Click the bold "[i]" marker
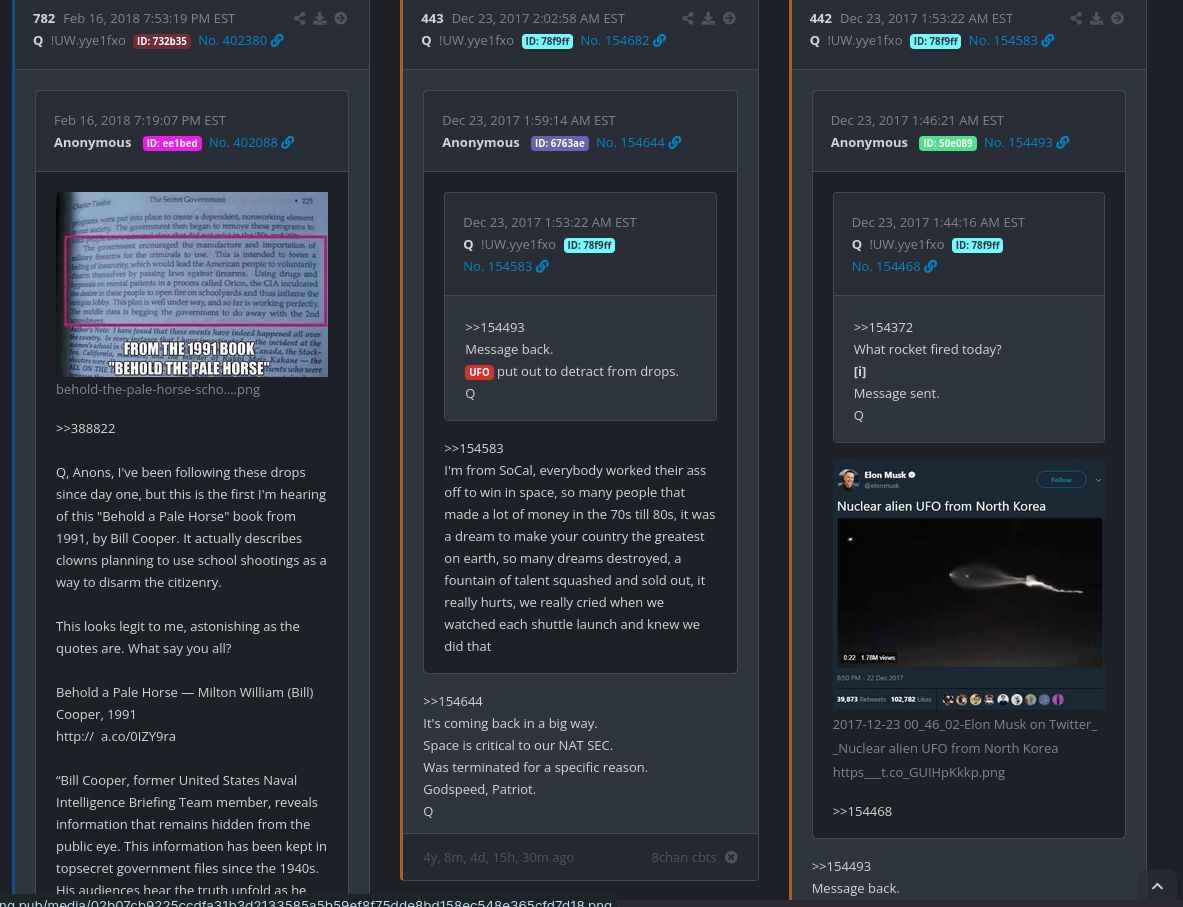The height and width of the screenshot is (907, 1183). (859, 372)
